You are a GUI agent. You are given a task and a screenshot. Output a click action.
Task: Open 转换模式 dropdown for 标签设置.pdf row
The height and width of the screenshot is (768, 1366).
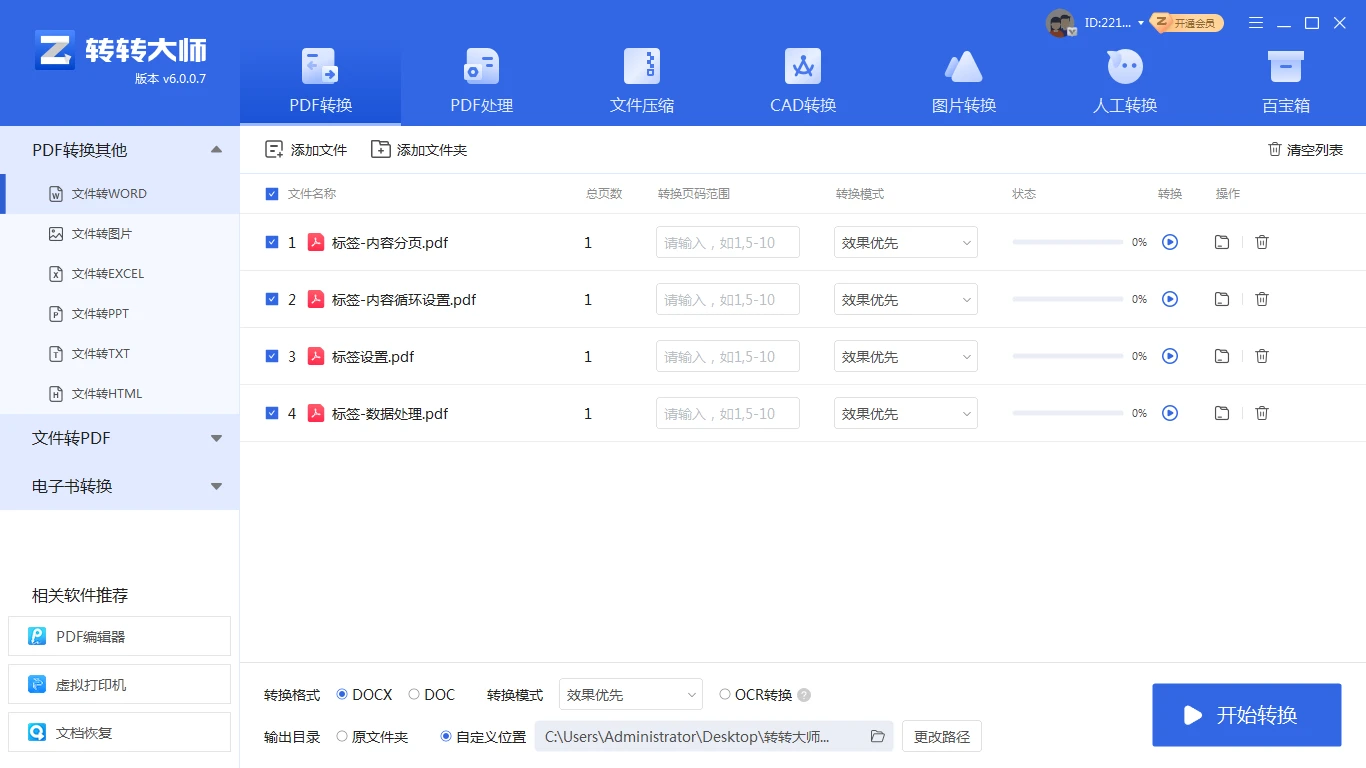[x=905, y=357]
